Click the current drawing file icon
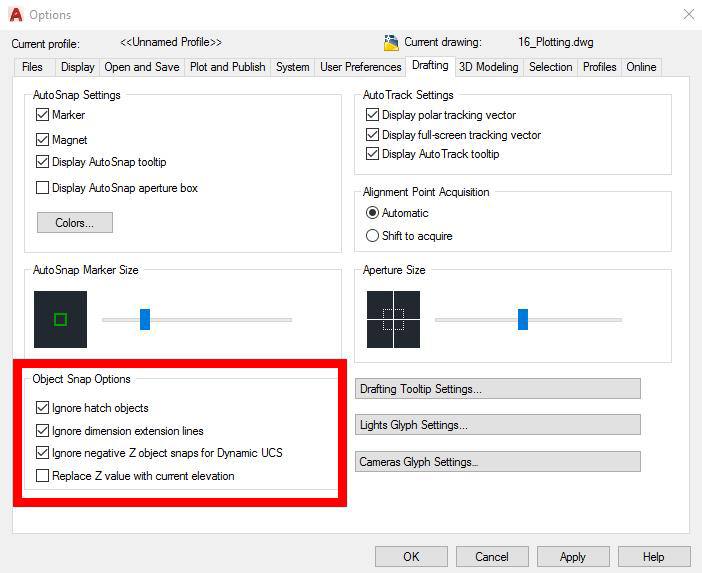The width and height of the screenshot is (702, 573). [391, 43]
